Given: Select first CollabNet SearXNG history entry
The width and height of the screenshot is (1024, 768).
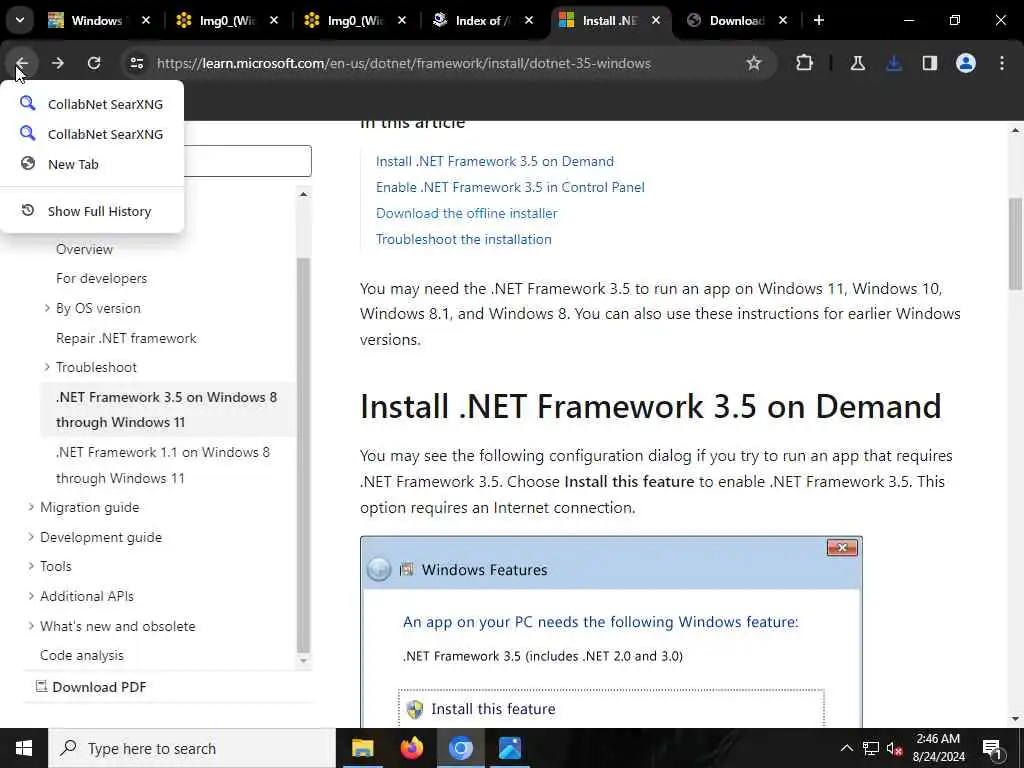Looking at the screenshot, I should [92, 104].
